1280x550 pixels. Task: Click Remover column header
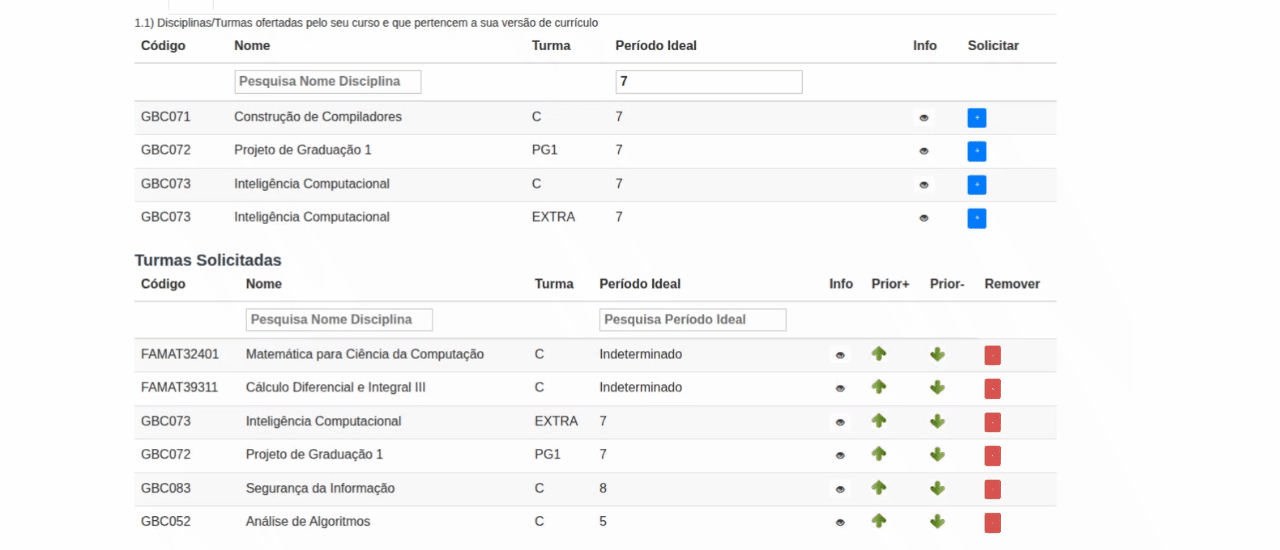click(x=1012, y=284)
